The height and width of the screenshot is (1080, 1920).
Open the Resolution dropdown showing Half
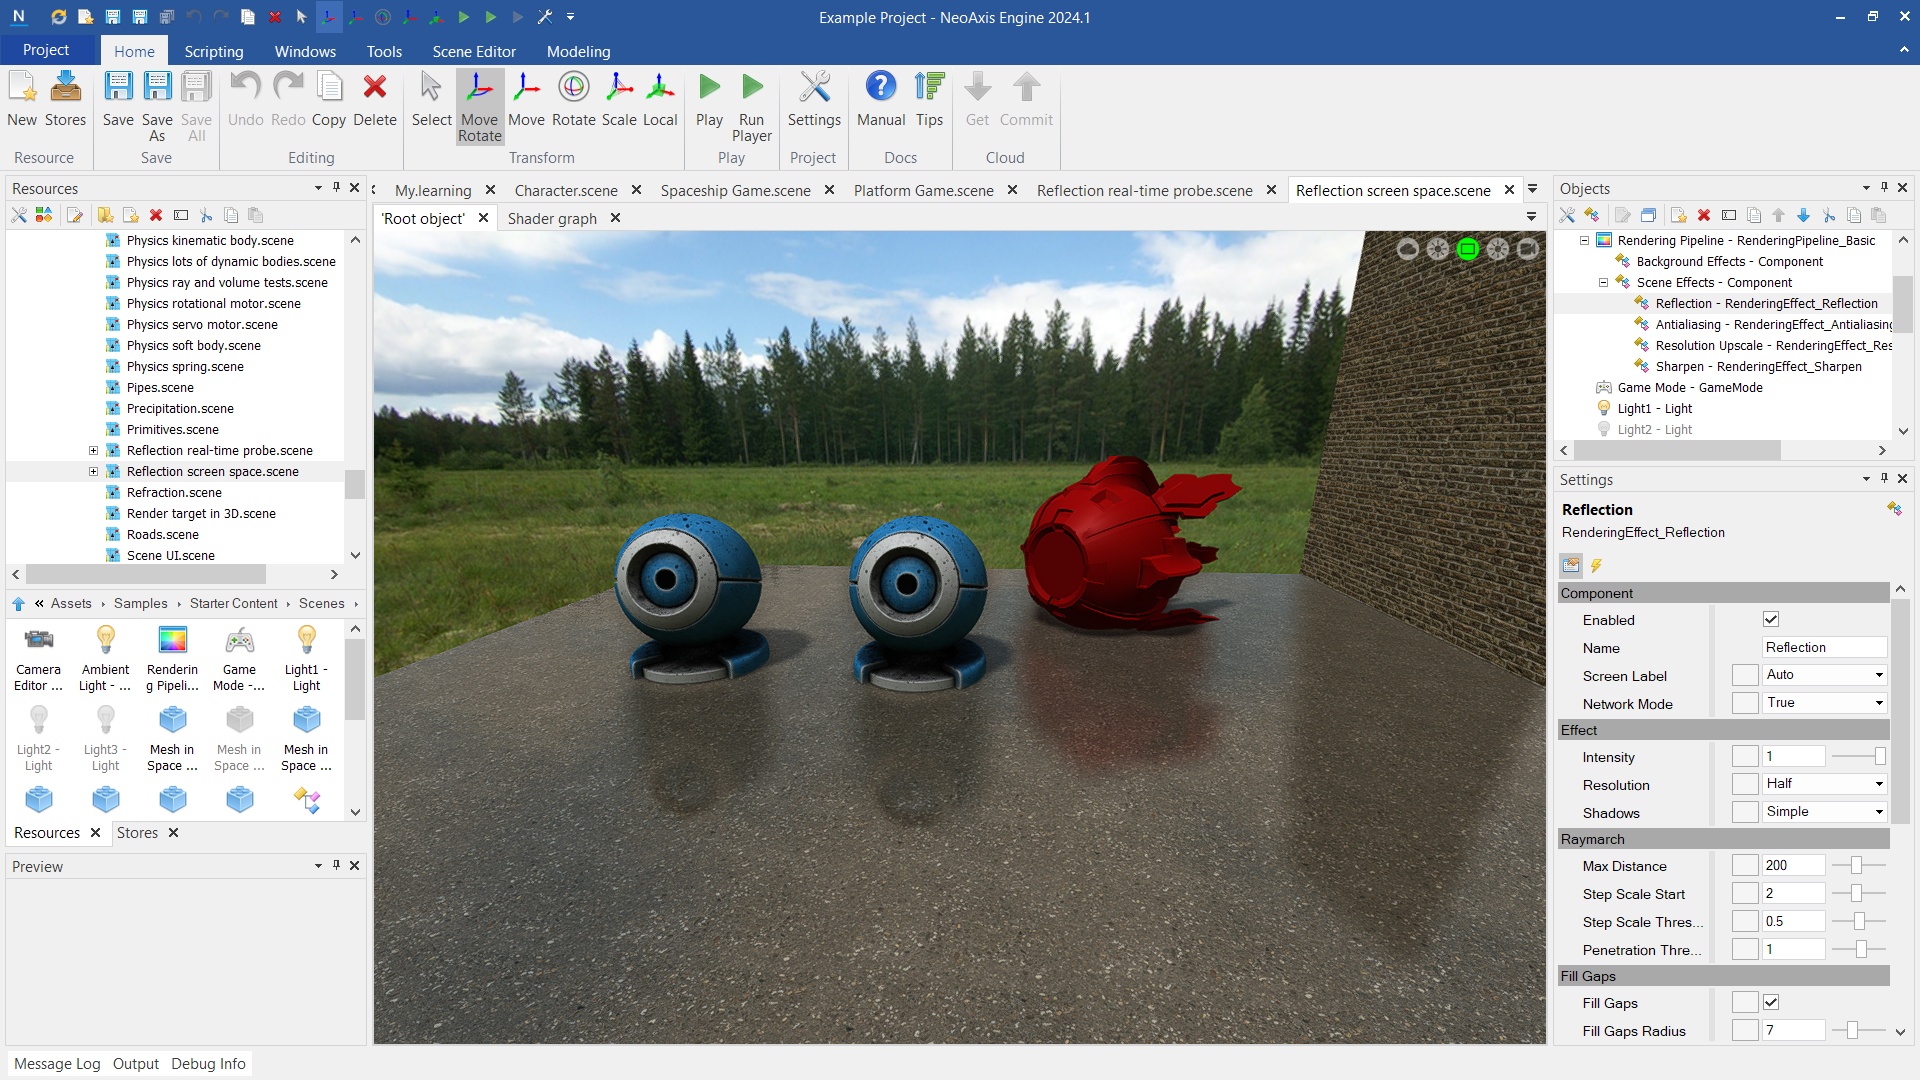[x=1824, y=784]
